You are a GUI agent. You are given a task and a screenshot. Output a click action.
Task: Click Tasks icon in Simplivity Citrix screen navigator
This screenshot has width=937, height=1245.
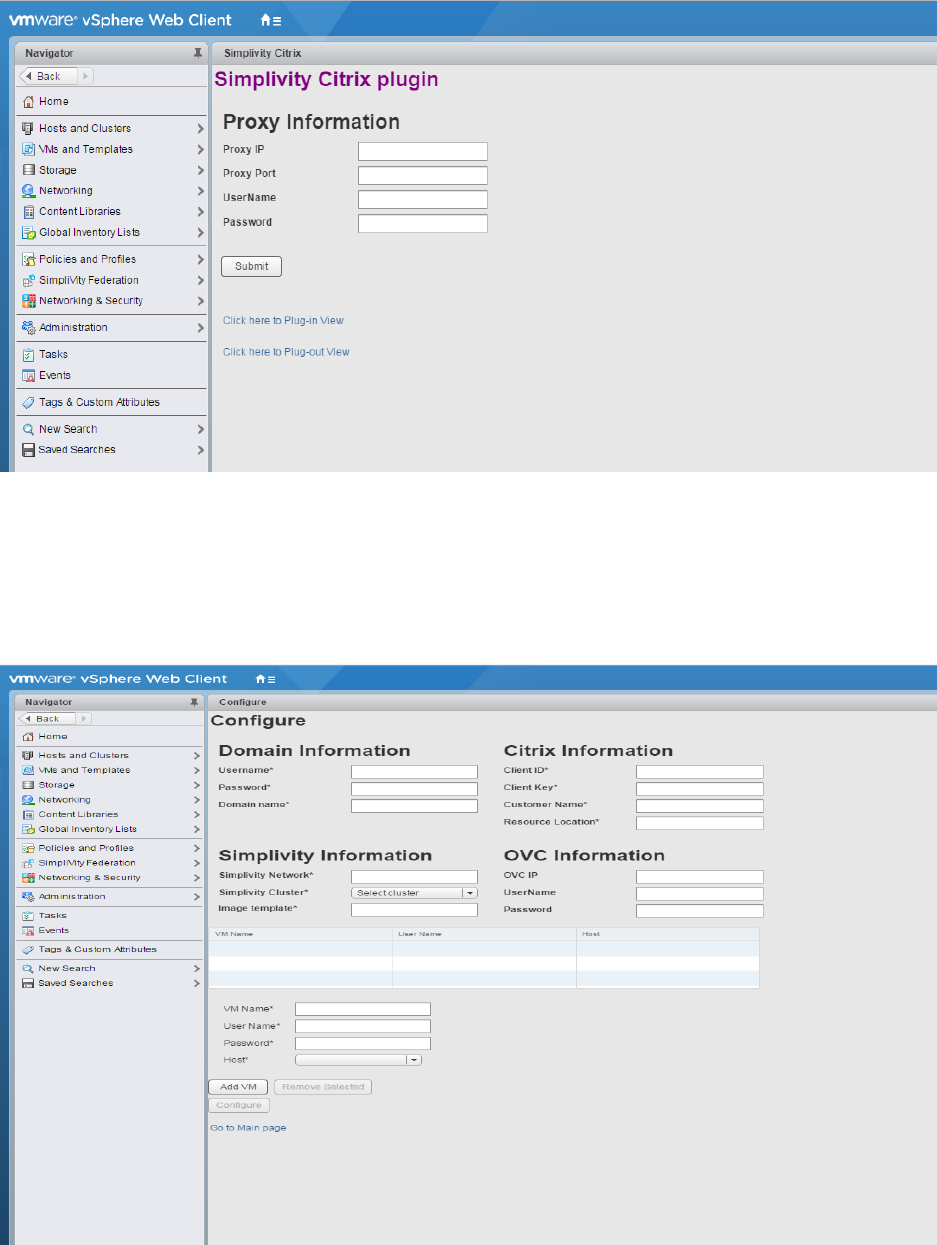pos(29,354)
